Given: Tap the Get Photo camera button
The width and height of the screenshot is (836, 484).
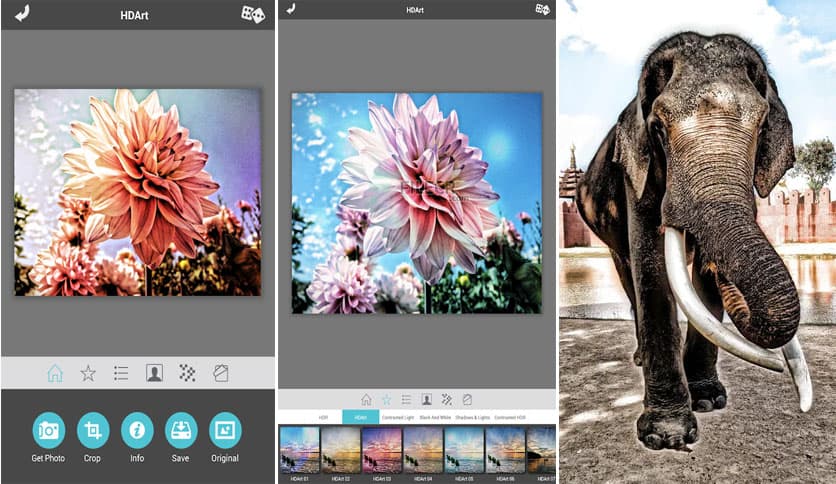Looking at the screenshot, I should 49,430.
